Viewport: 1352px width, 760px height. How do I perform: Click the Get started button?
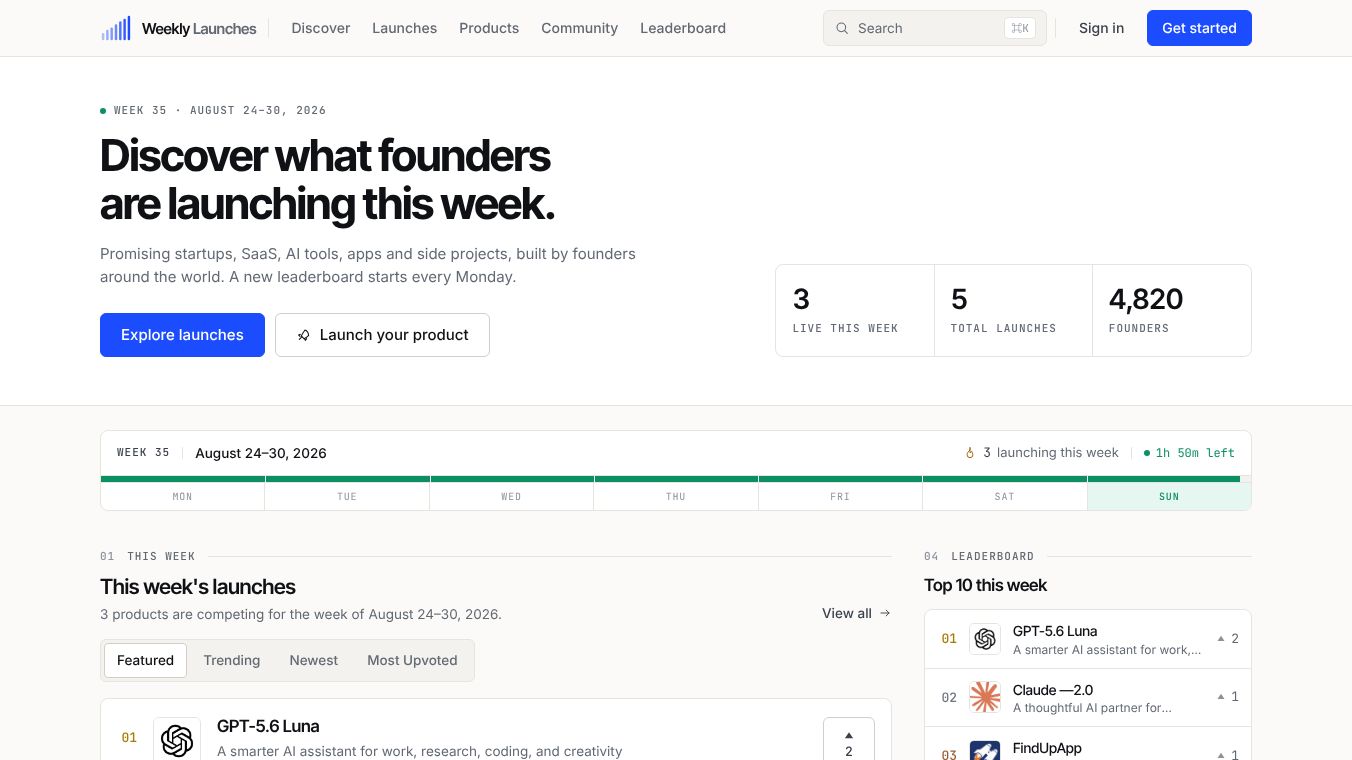1199,28
